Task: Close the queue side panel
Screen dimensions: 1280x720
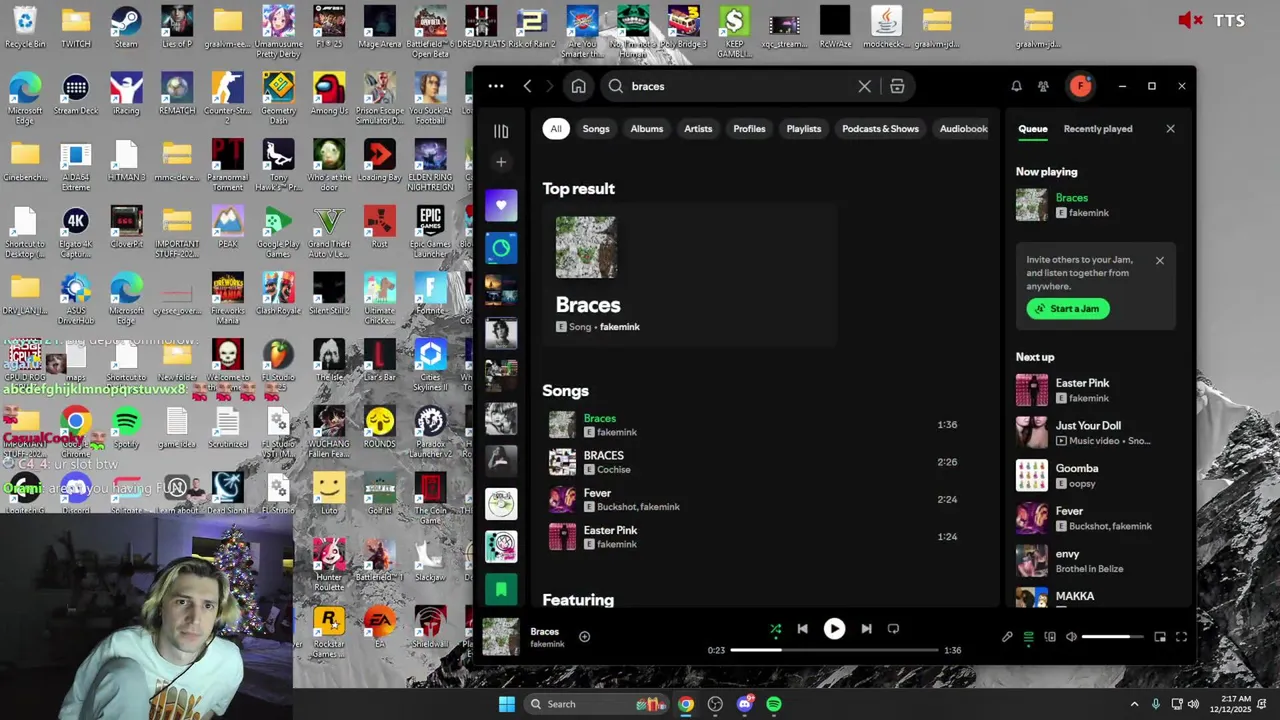Action: 1170,129
